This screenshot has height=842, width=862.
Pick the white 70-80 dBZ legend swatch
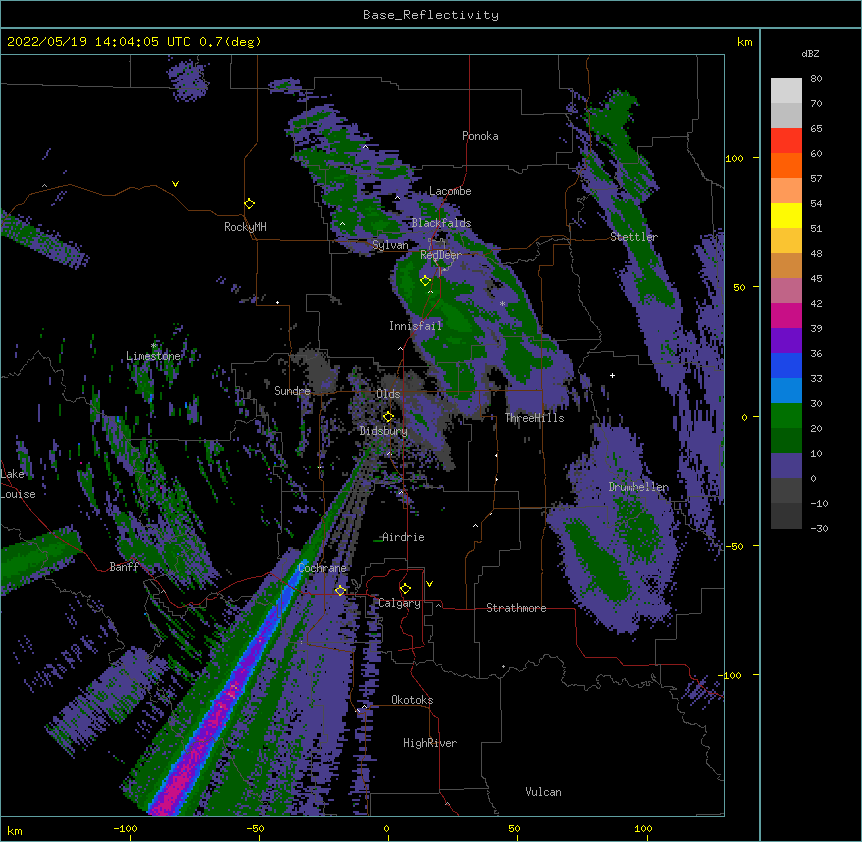pos(786,91)
